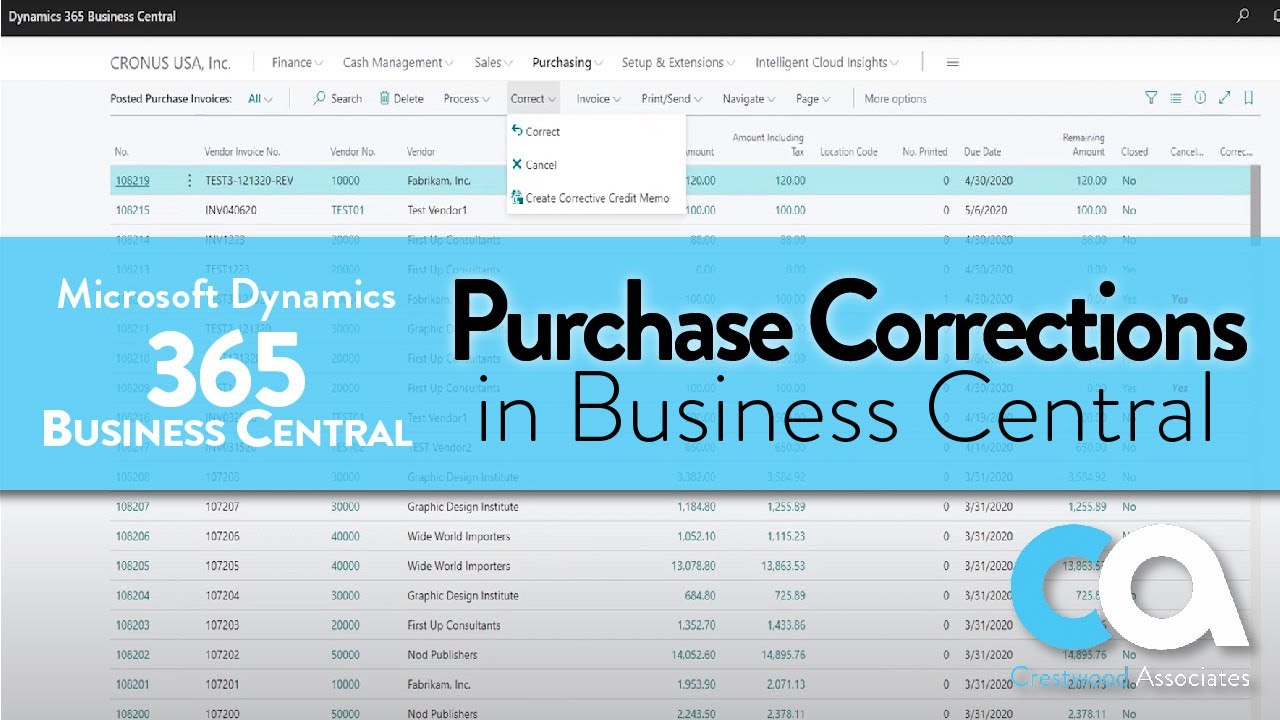
Task: Sort by the Closed column header
Action: [x=1134, y=152]
